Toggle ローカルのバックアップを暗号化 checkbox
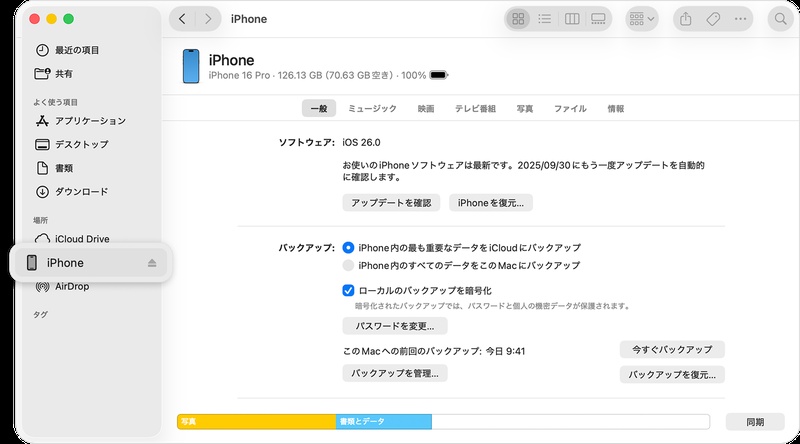800x444 pixels. 348,290
